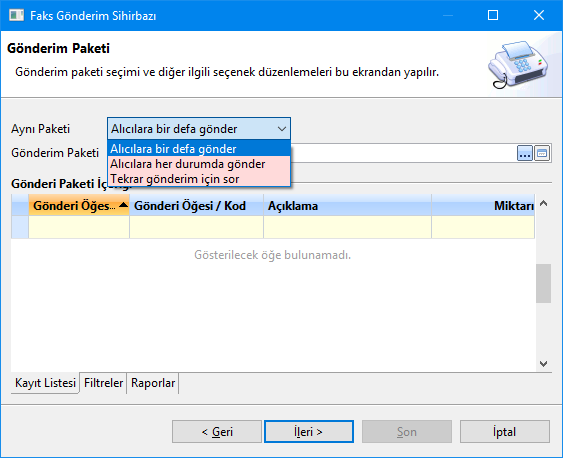The image size is (563, 458).
Task: Click the window icon next to the ellipsis button
Action: [x=542, y=154]
